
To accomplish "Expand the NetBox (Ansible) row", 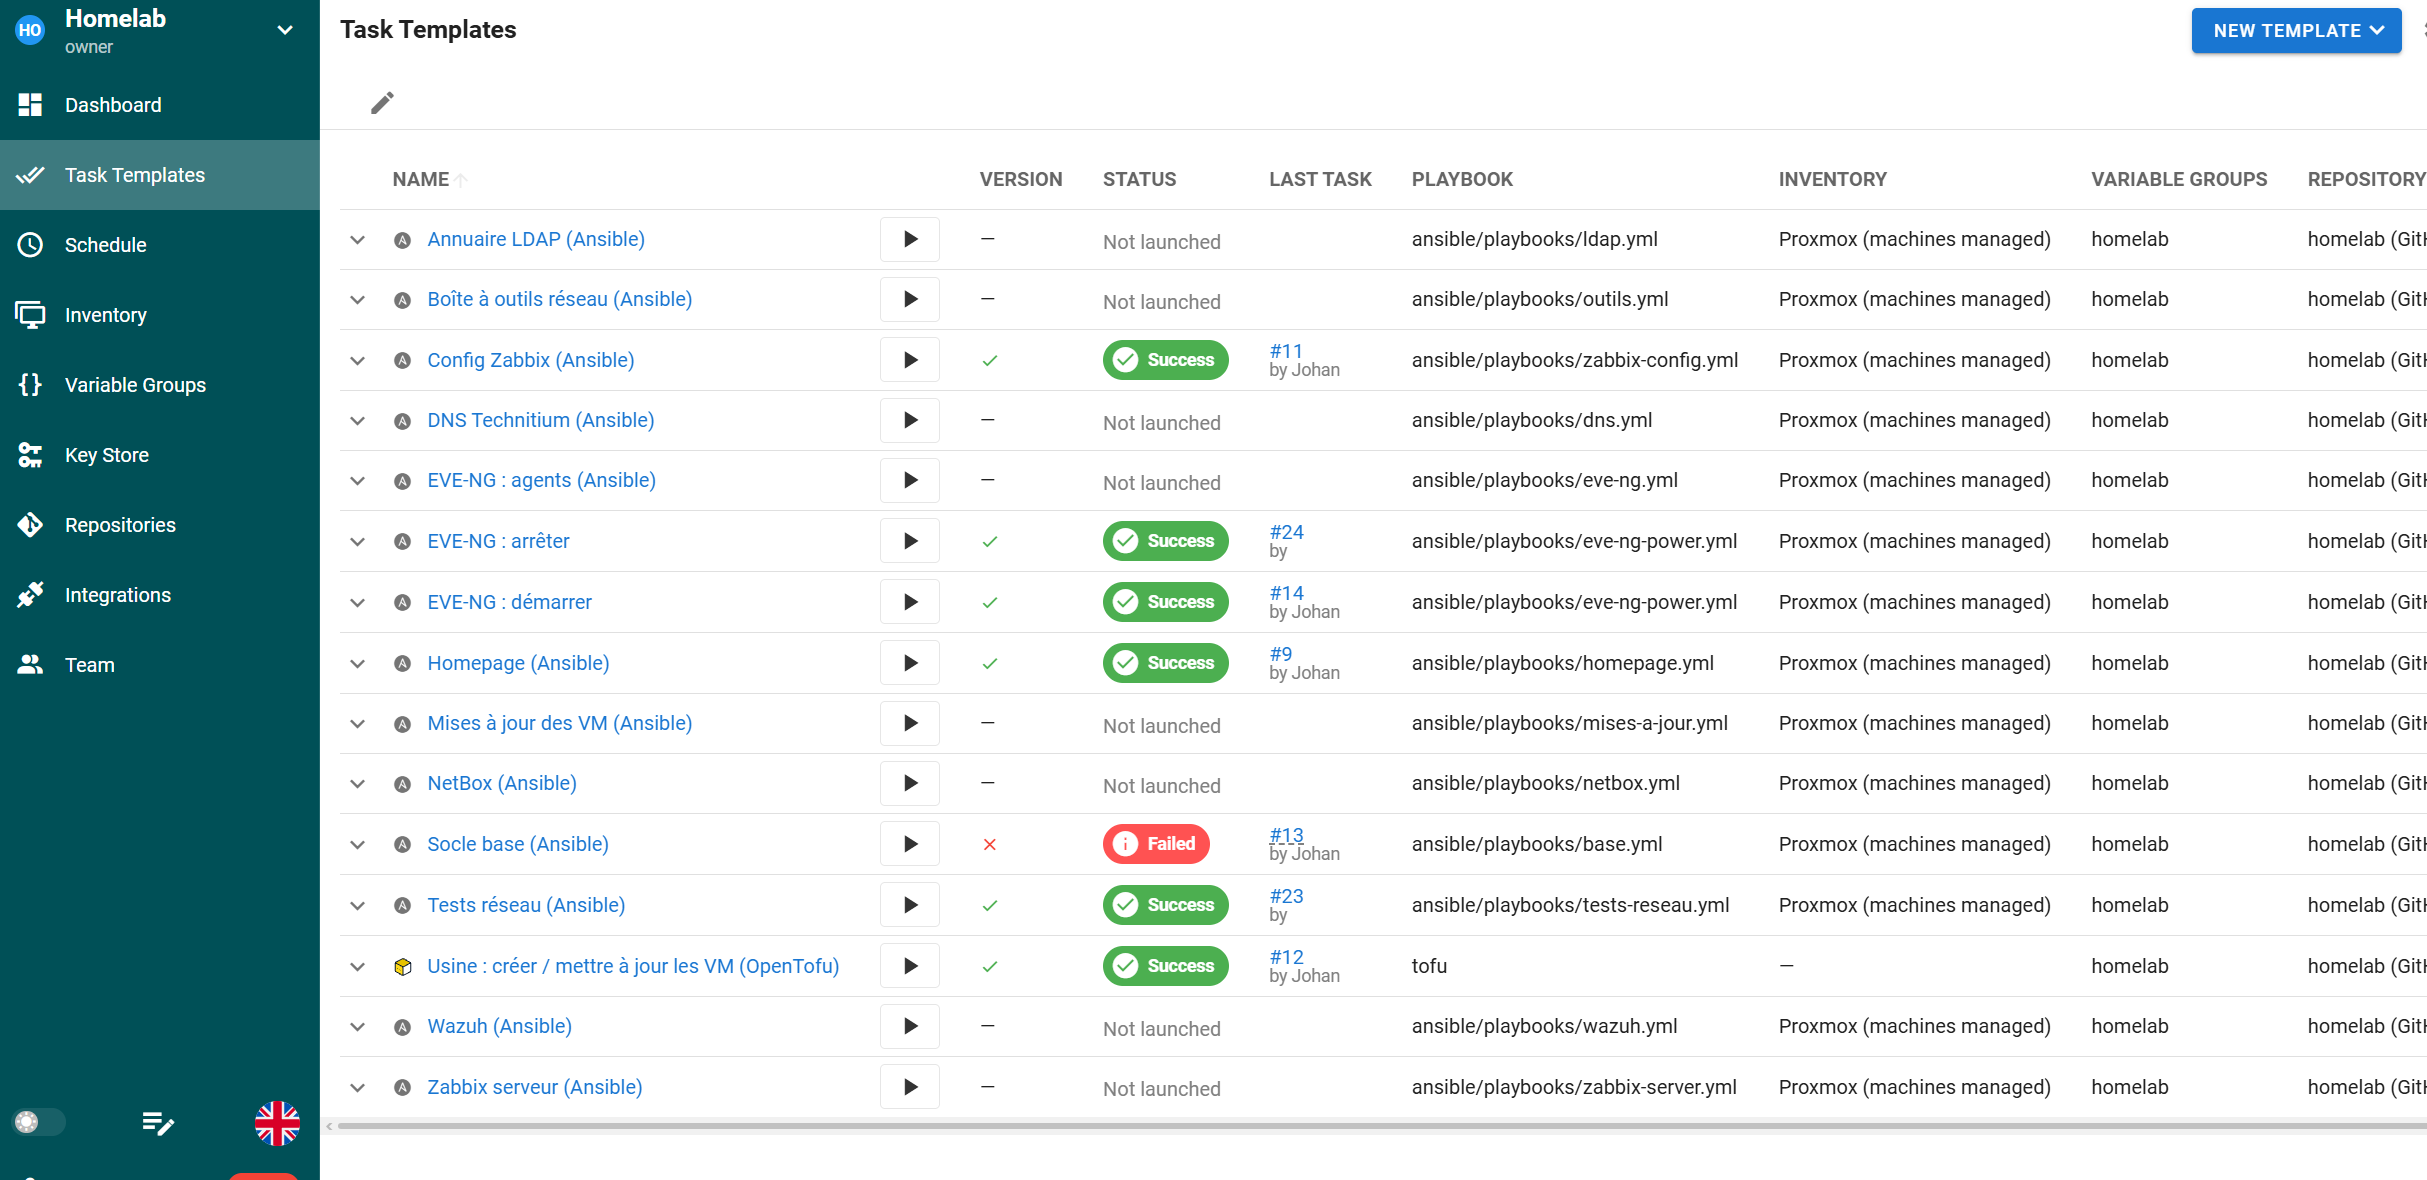I will pyautogui.click(x=357, y=784).
